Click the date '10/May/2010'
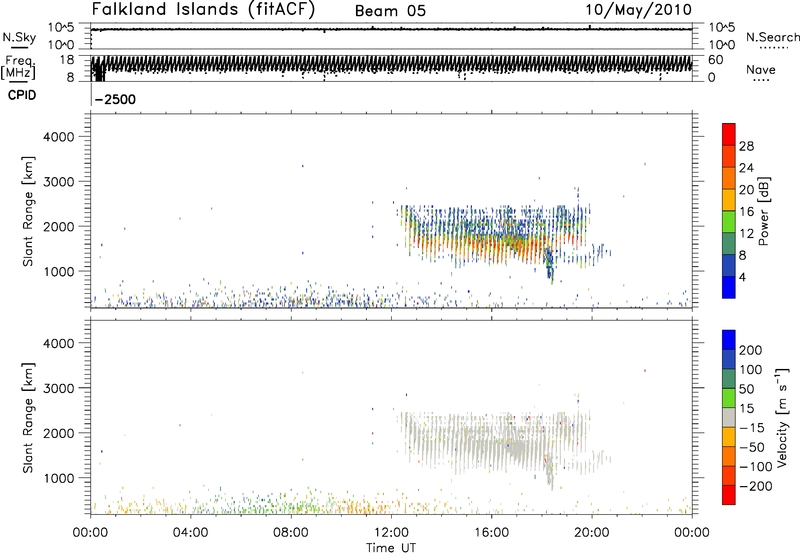 click(x=638, y=10)
